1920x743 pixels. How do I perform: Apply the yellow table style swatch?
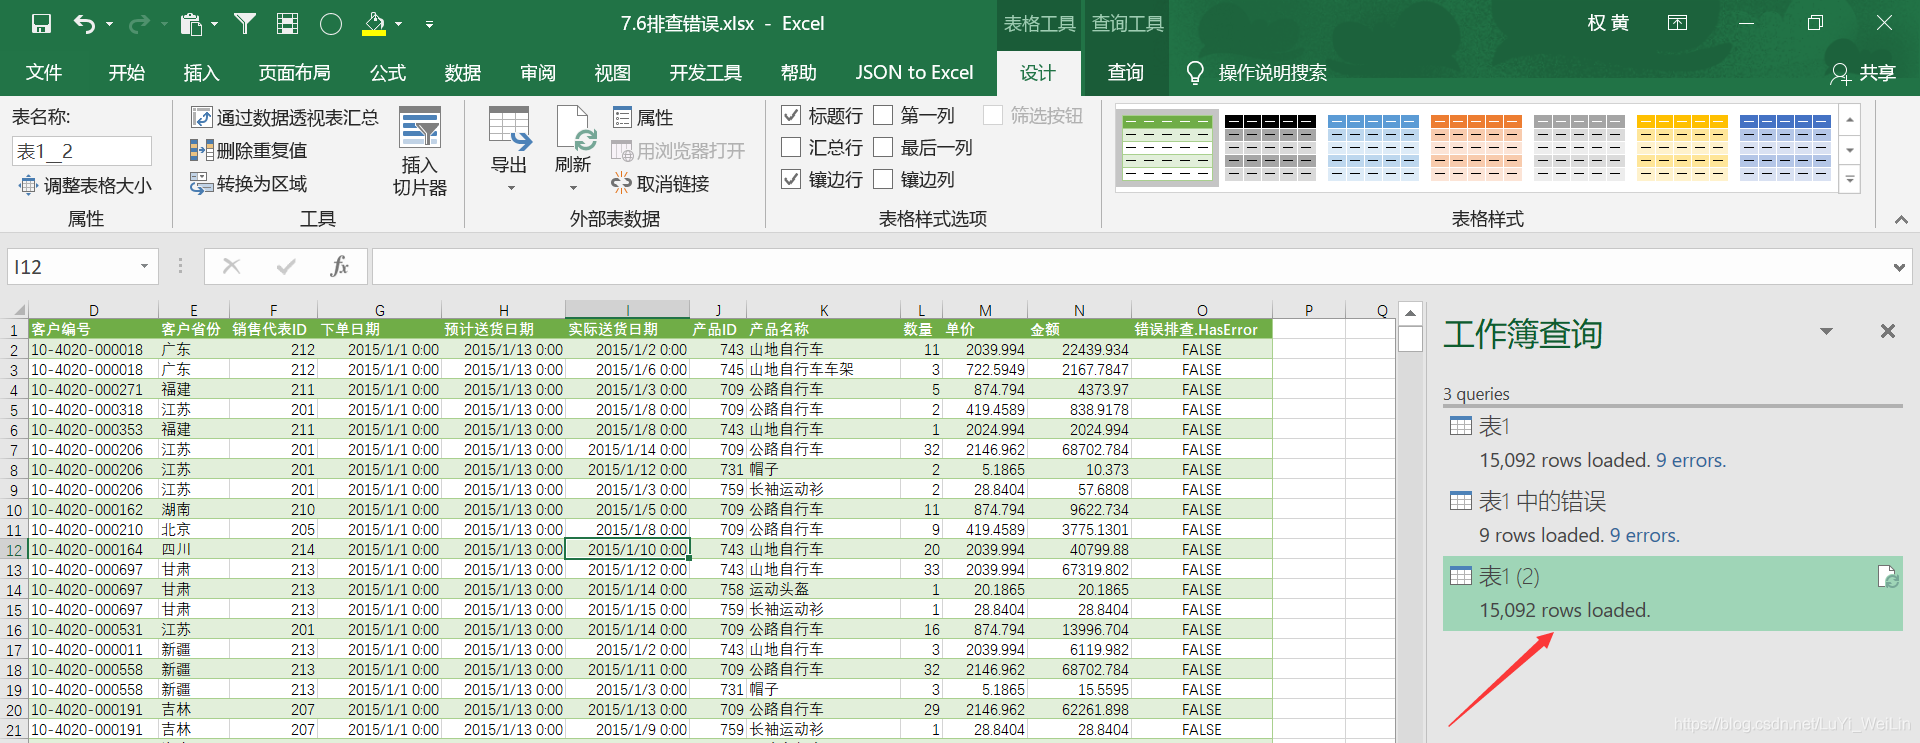pyautogui.click(x=1682, y=148)
